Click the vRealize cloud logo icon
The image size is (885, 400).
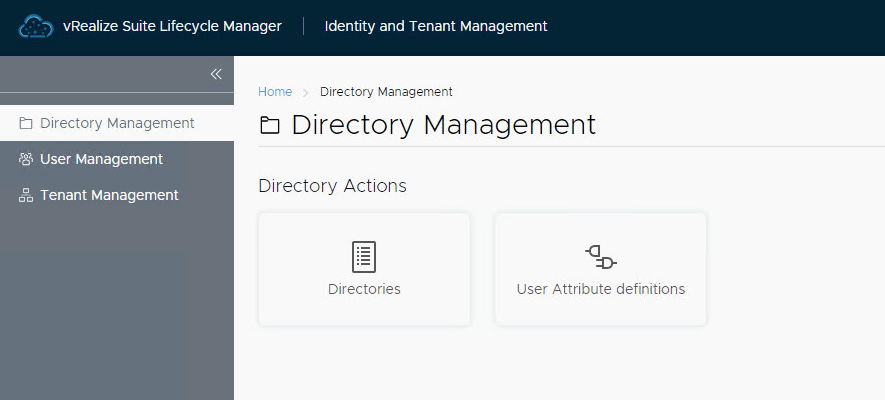coord(35,26)
